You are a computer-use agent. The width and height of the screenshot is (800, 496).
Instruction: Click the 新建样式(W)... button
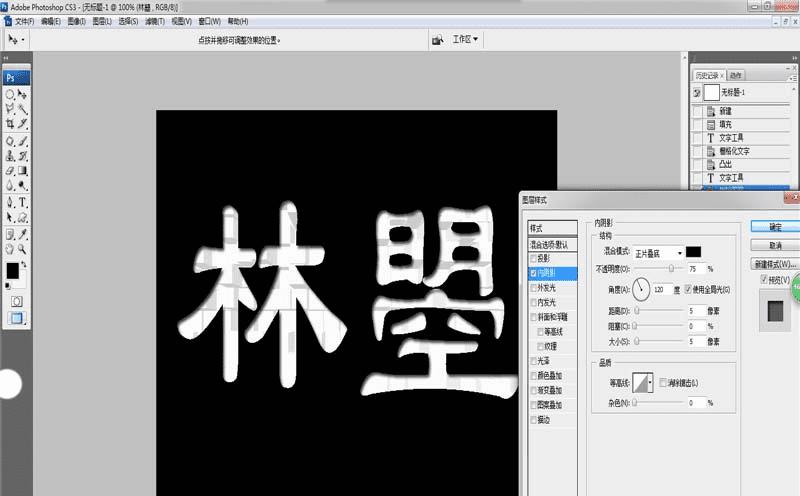[x=776, y=264]
